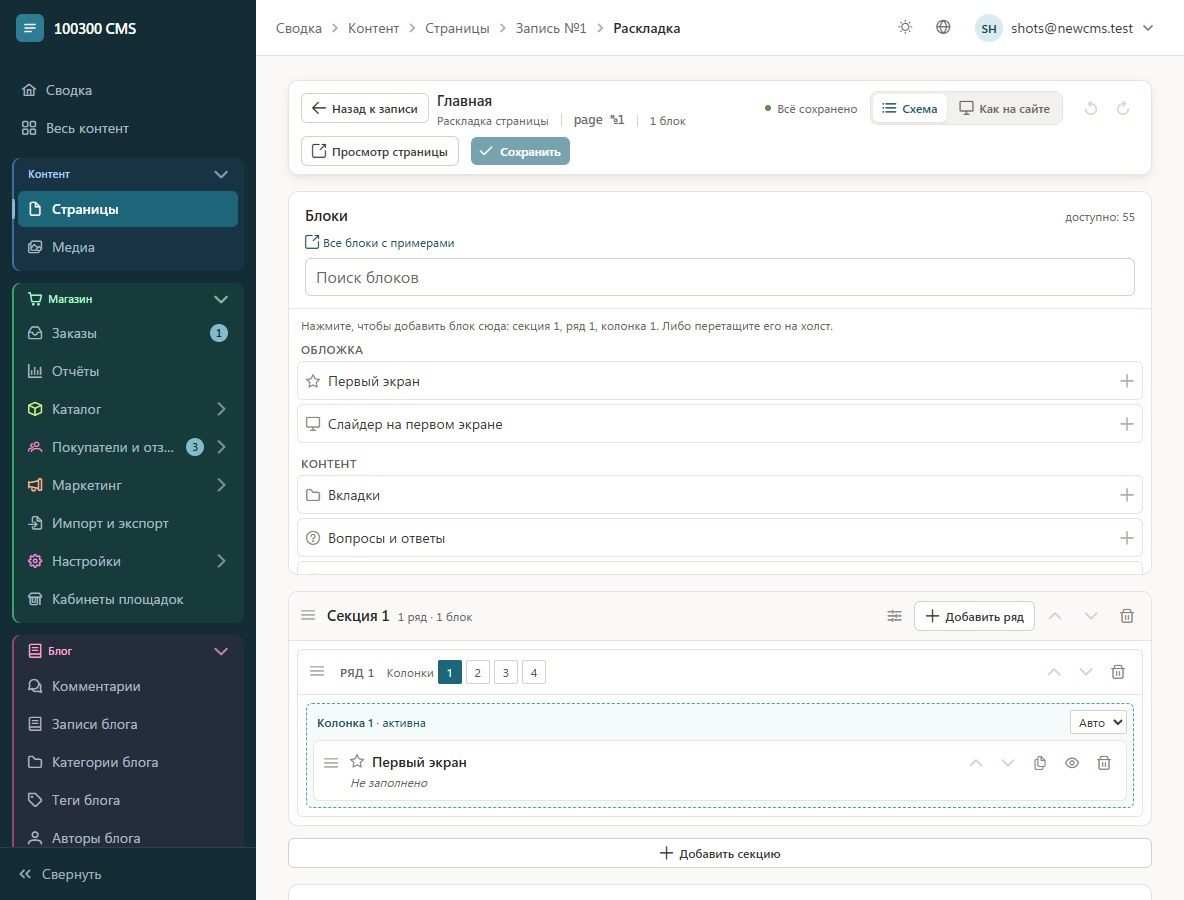Go to Медиа in sidebar

coord(128,247)
